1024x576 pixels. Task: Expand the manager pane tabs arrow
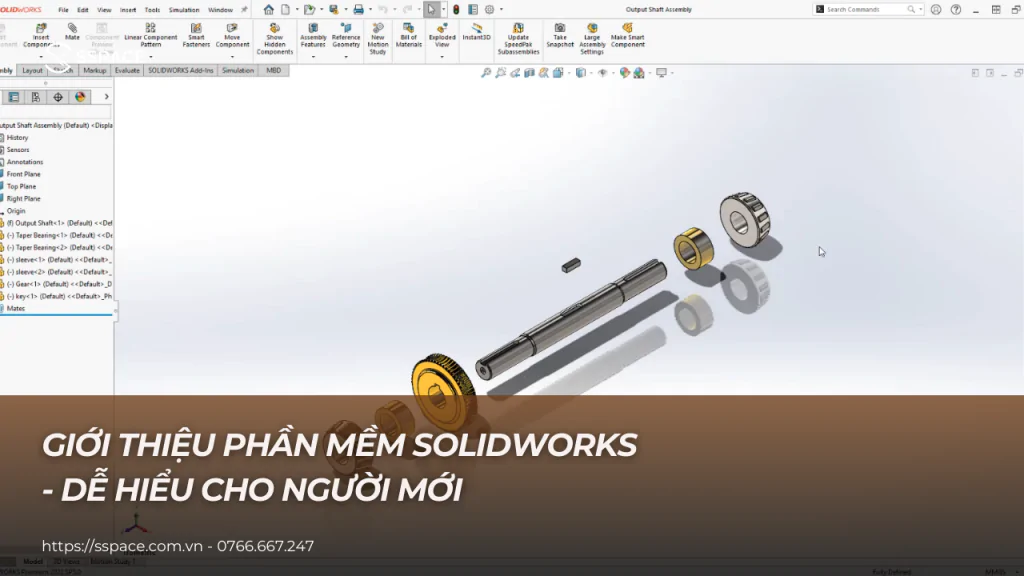pyautogui.click(x=106, y=97)
